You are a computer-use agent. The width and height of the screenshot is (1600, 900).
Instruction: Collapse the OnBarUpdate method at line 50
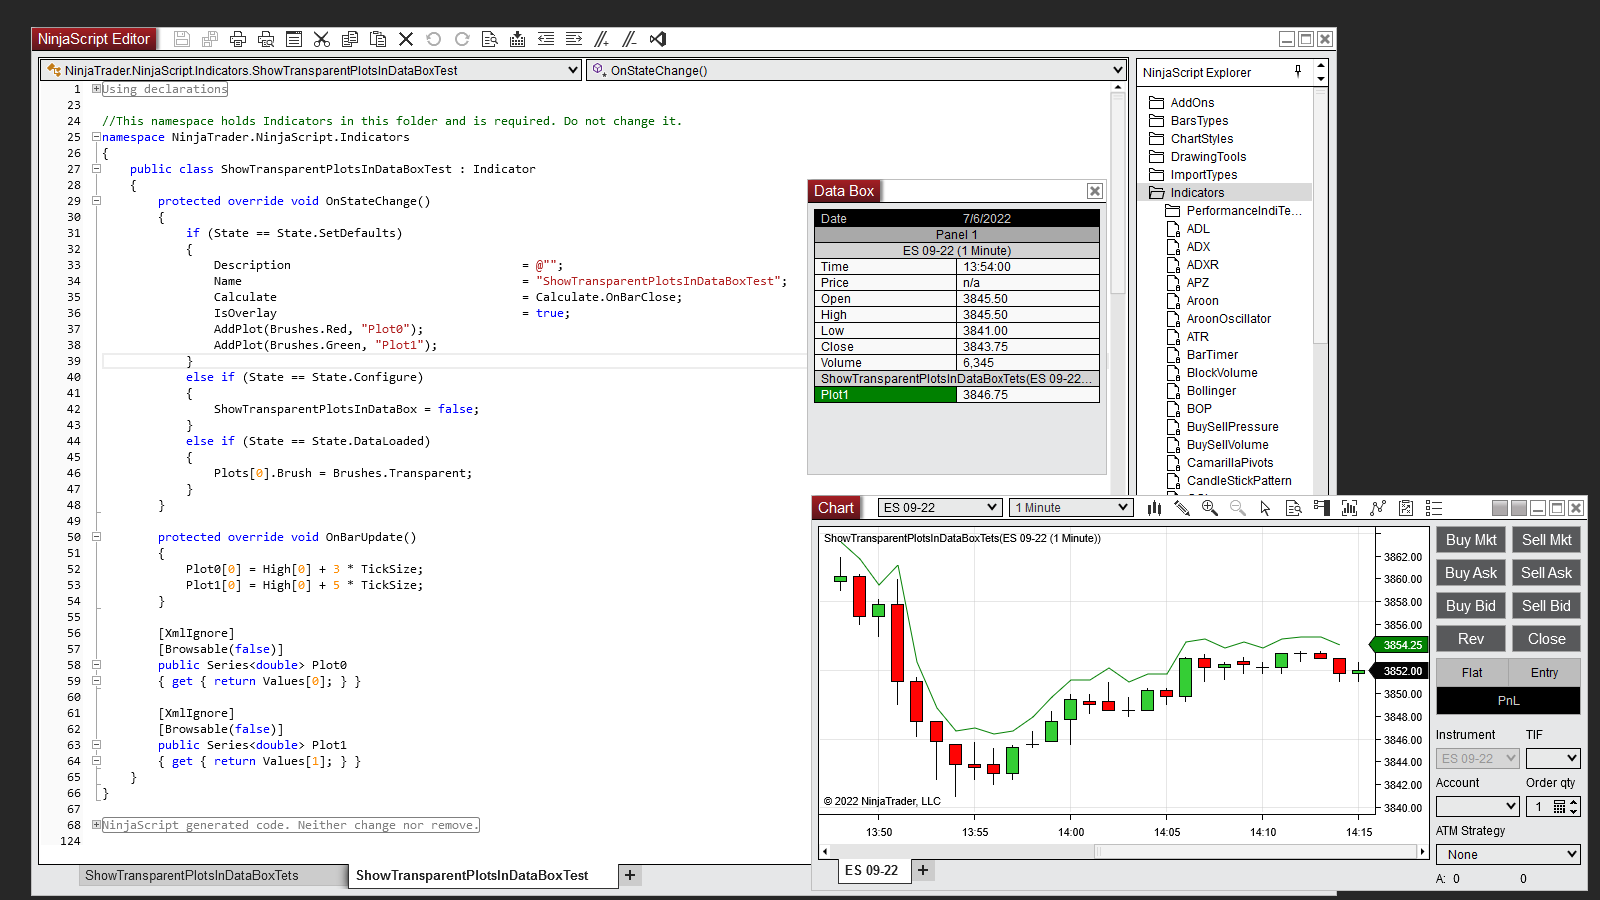[96, 537]
